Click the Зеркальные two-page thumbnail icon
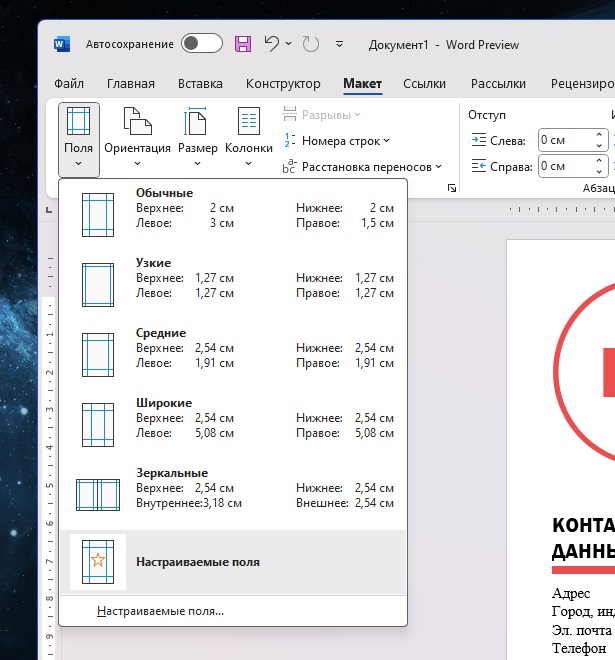615x660 pixels. [98, 495]
